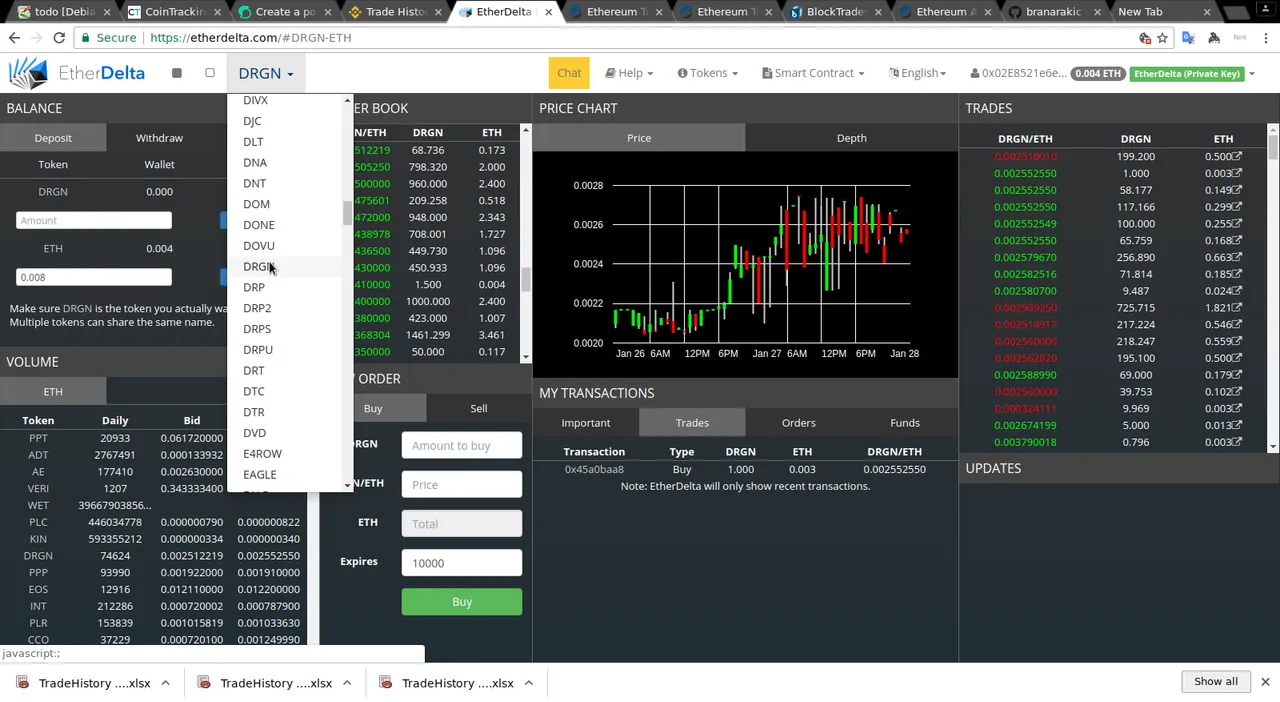The image size is (1280, 702).
Task: Open external link for 256.890 DRGN trade
Action: [x=1237, y=257]
